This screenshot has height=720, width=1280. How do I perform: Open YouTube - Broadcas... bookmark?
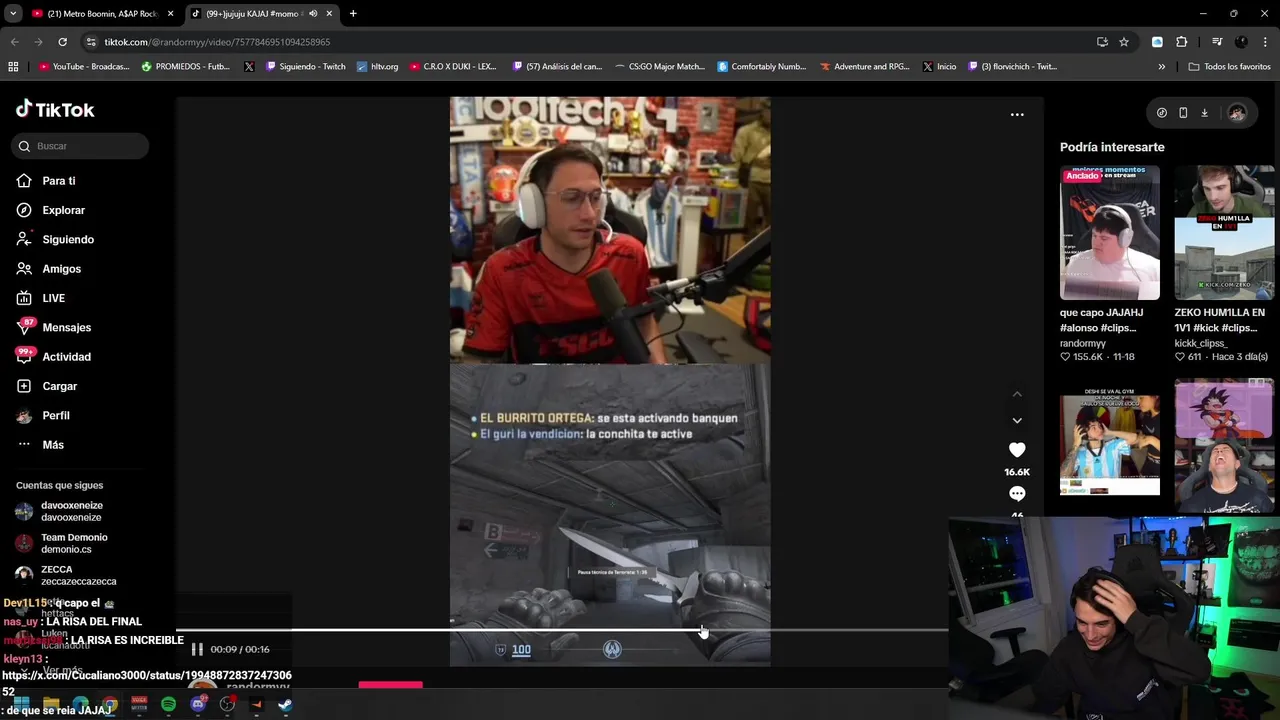pos(84,67)
